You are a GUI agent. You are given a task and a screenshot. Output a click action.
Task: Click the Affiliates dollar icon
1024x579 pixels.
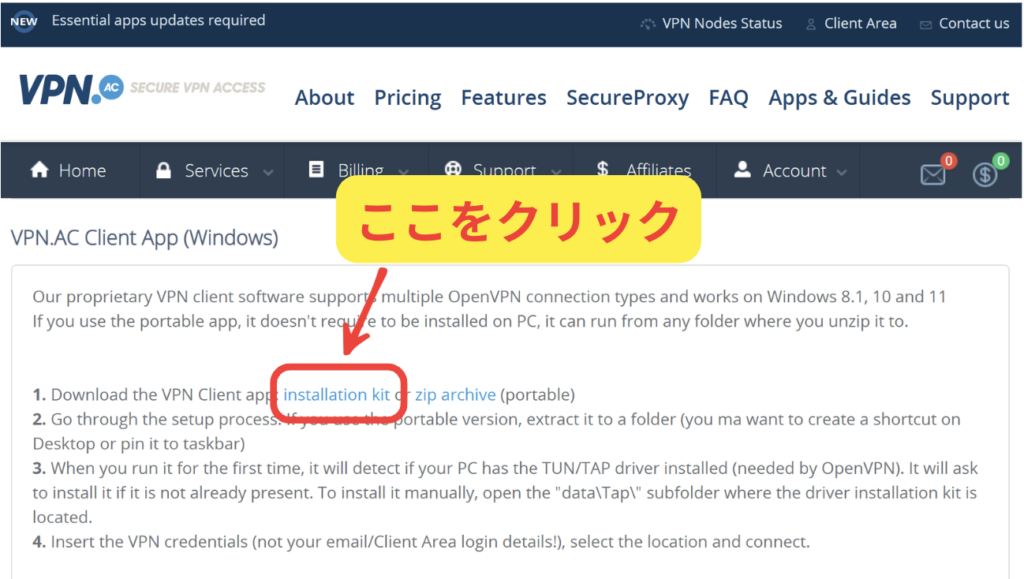[x=602, y=168]
